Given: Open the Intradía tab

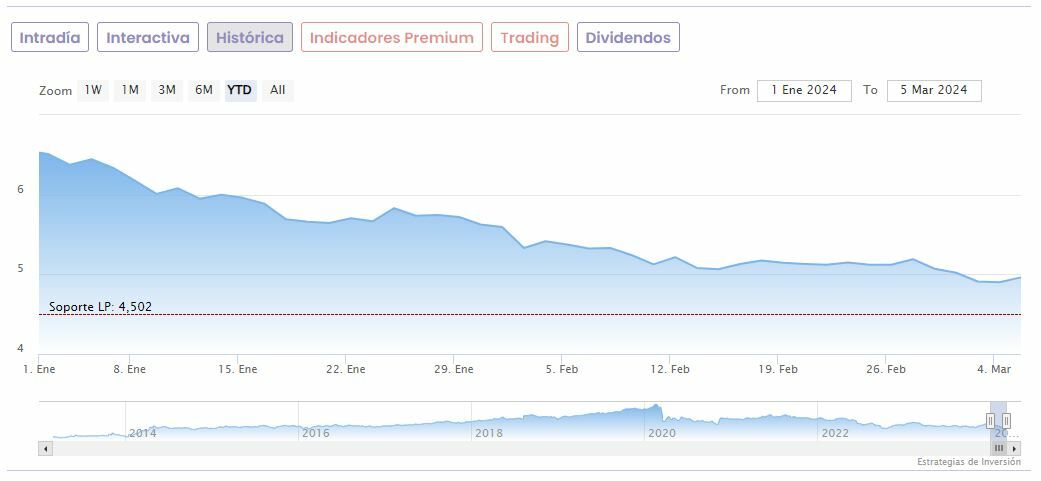Looking at the screenshot, I should point(50,38).
